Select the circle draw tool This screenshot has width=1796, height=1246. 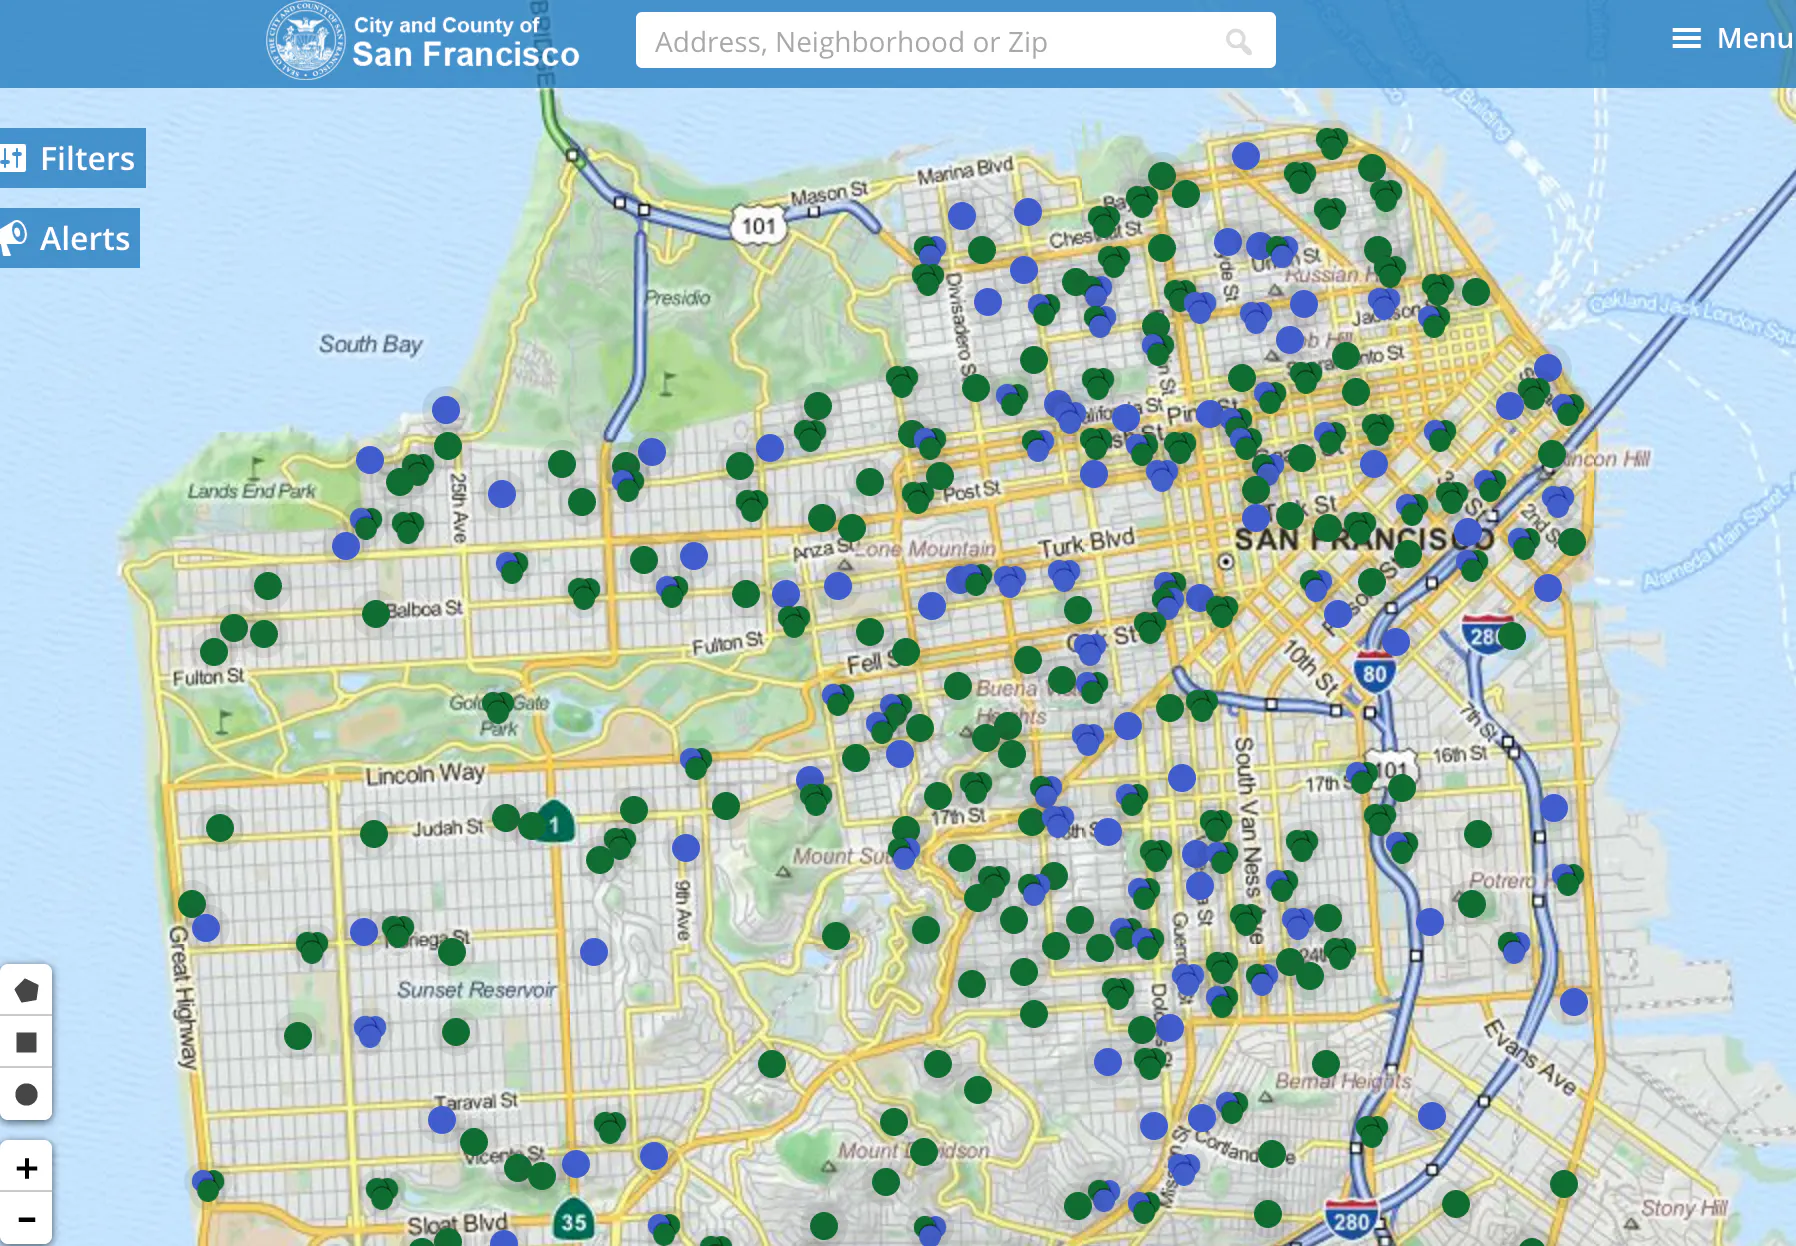pos(27,1095)
